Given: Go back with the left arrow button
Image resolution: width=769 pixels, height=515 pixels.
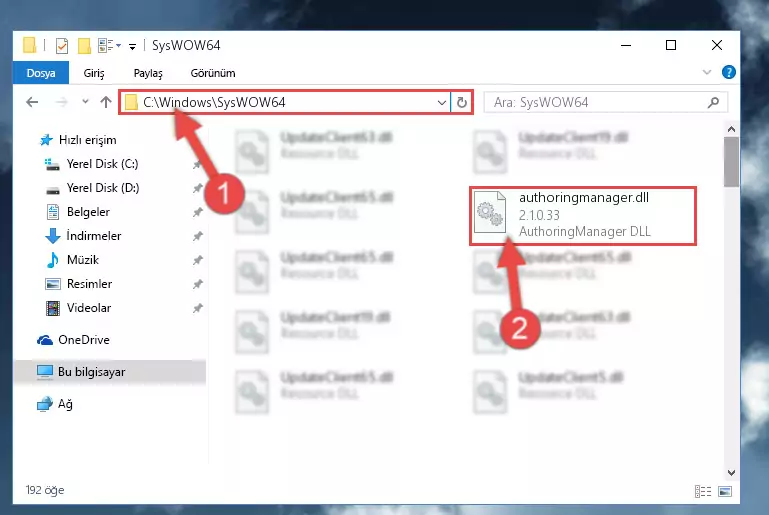Looking at the screenshot, I should click(32, 102).
